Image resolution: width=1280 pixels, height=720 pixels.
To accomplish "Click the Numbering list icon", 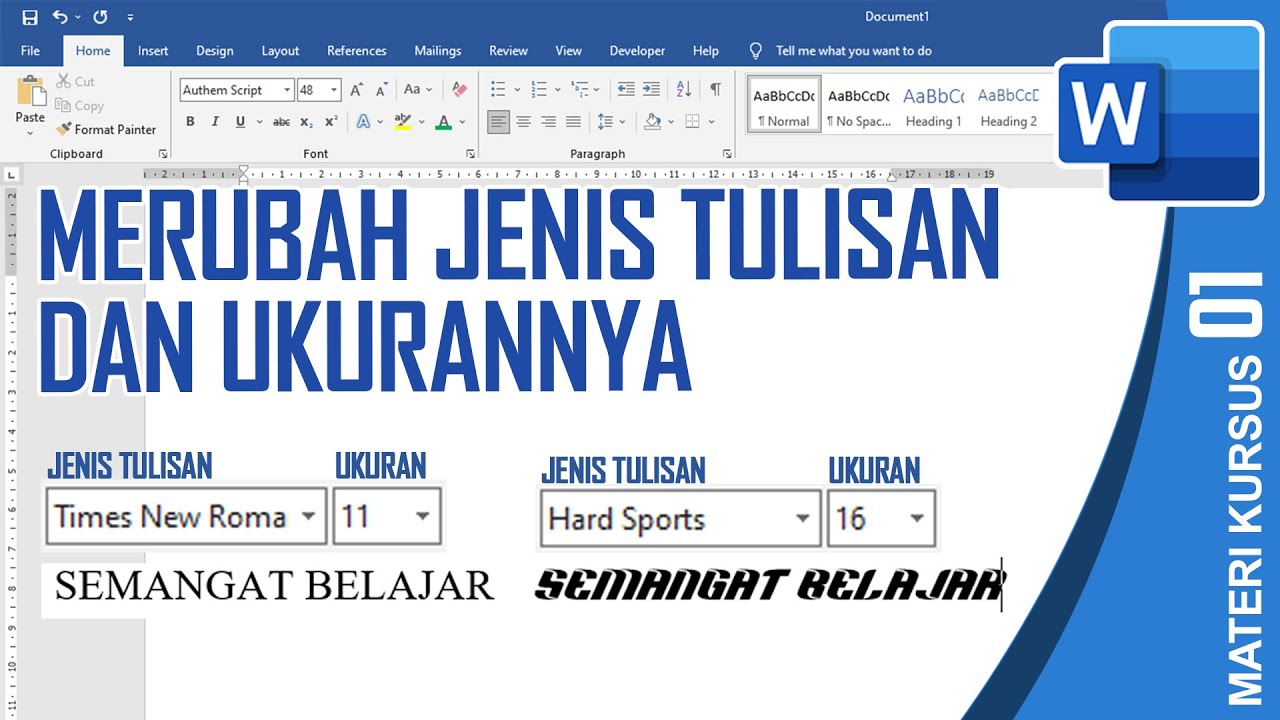I will 539,90.
